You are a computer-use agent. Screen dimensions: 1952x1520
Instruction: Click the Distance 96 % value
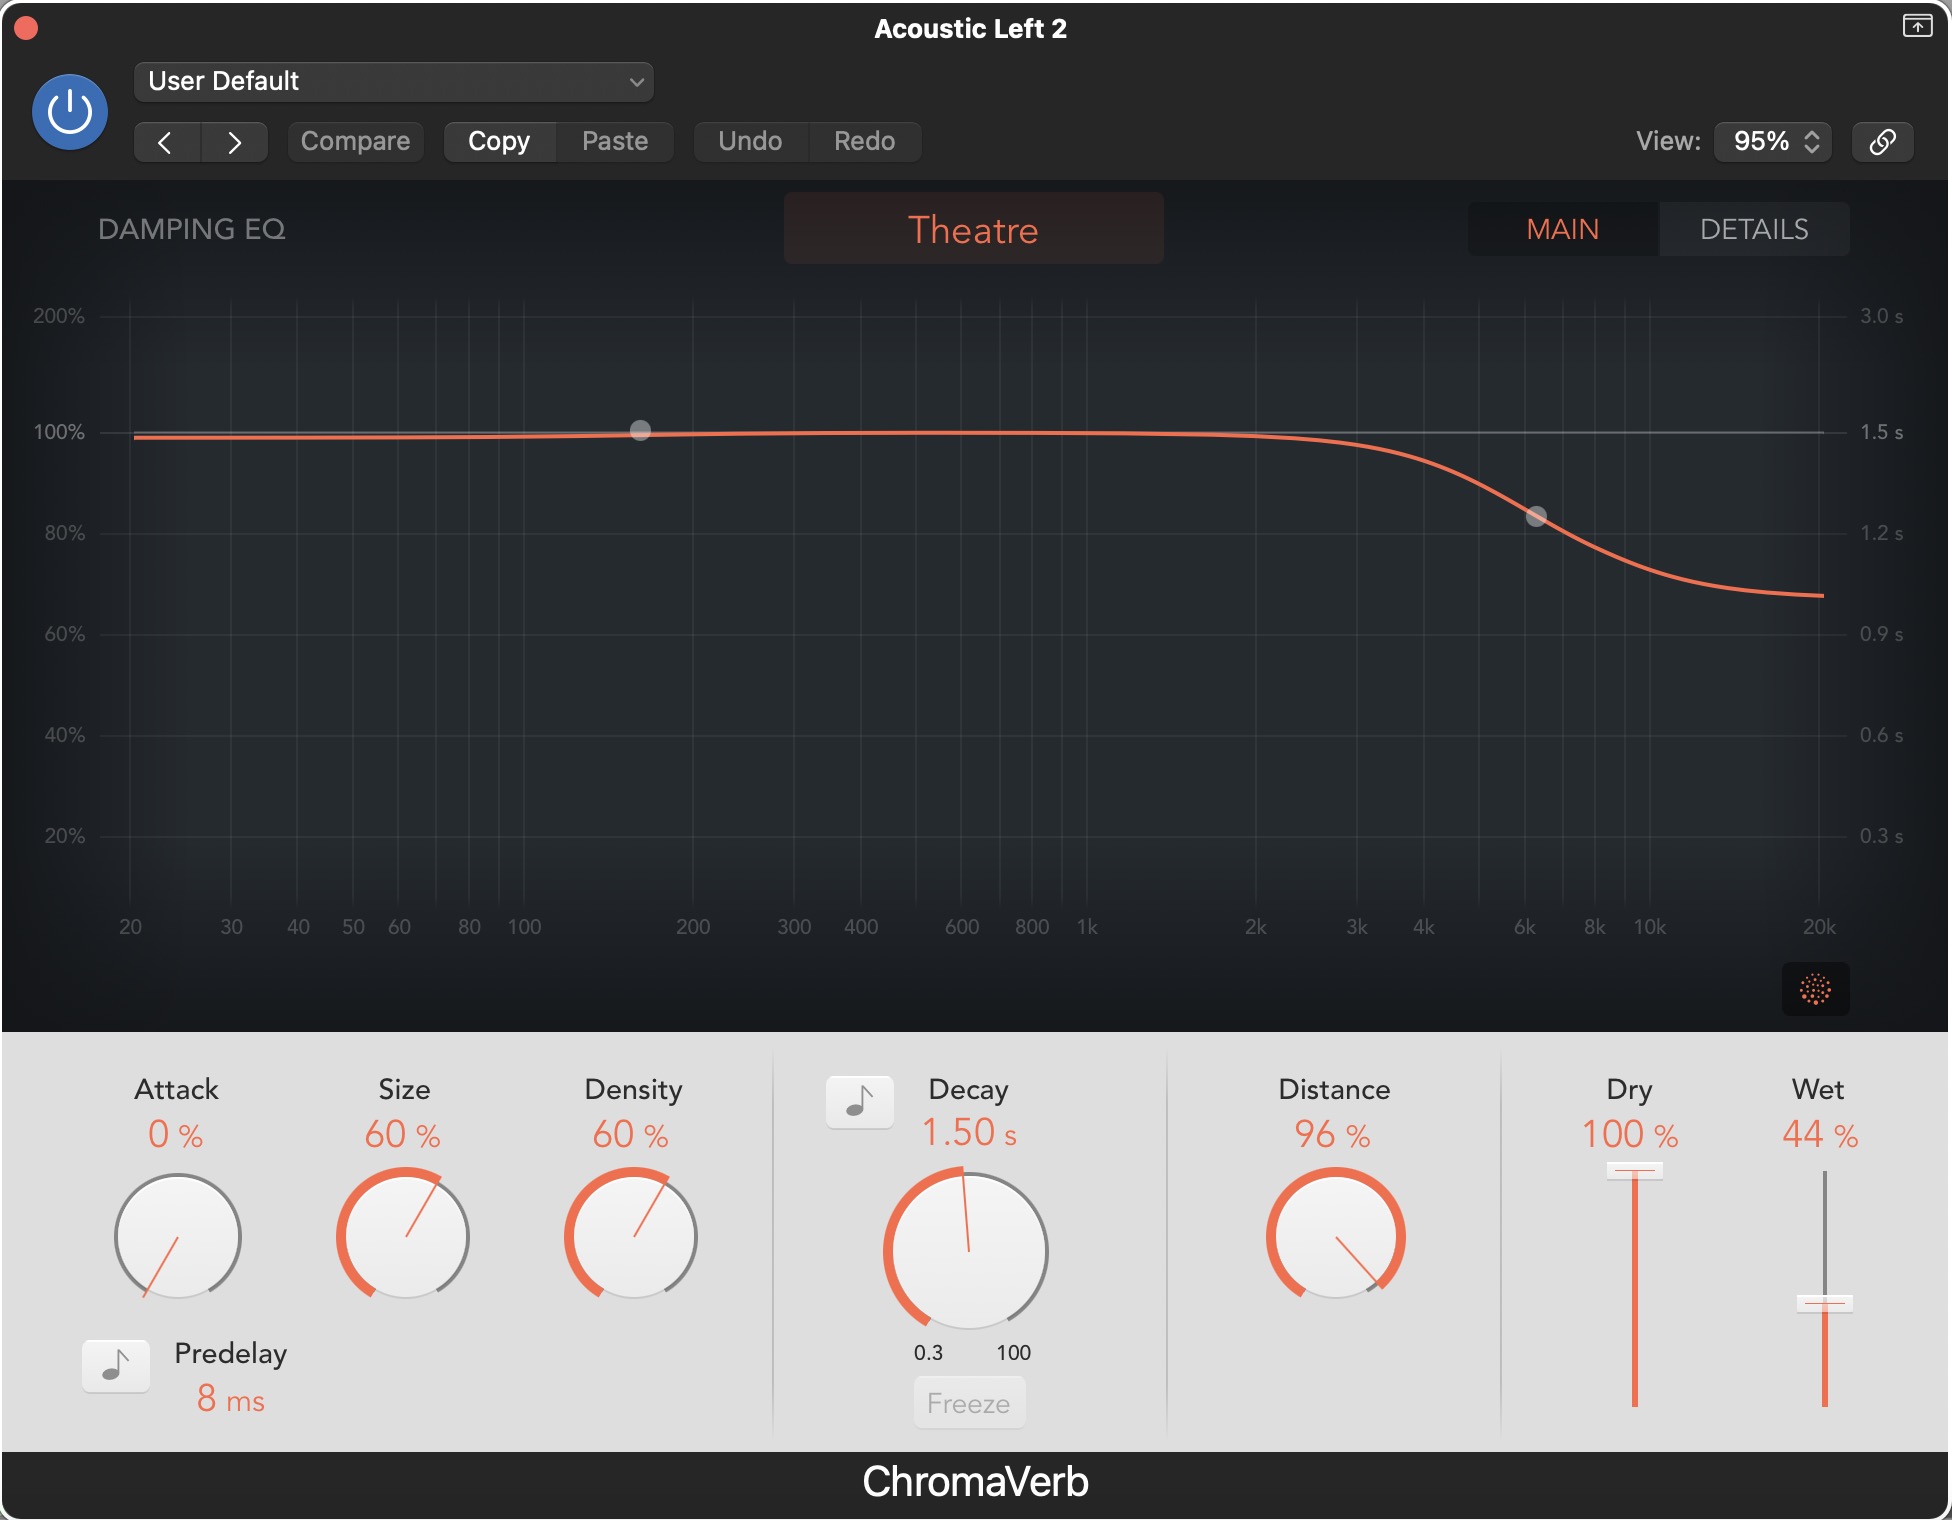click(x=1333, y=1135)
